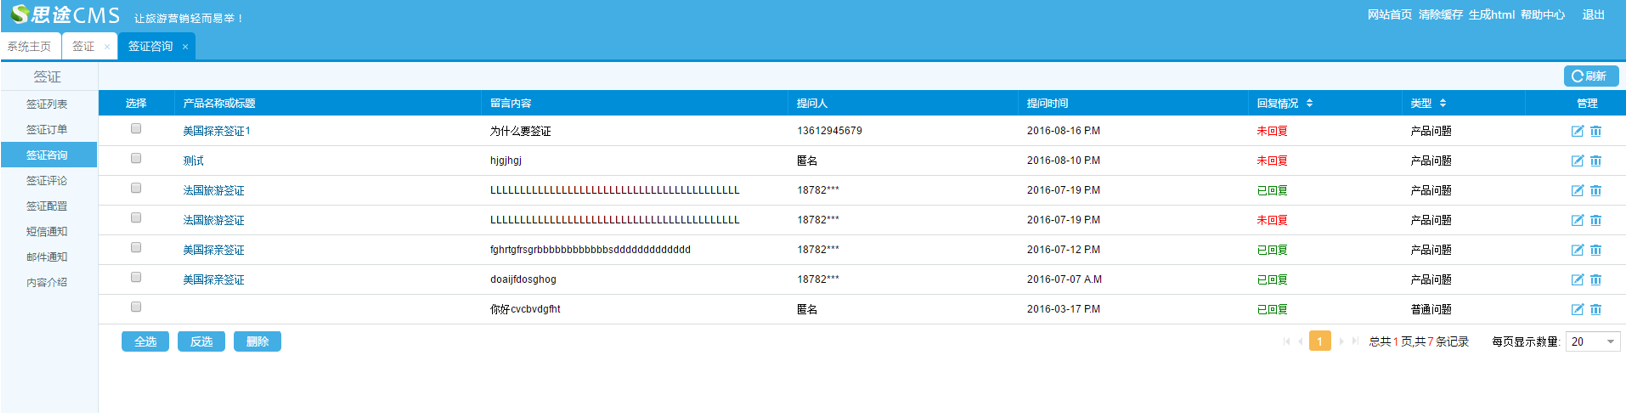Open 每页显示数量 dropdown showing 20
Image resolution: width=1628 pixels, height=413 pixels.
pos(1593,342)
